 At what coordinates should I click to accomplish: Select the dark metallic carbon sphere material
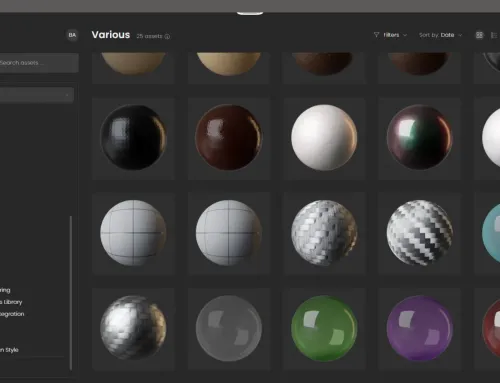133,328
